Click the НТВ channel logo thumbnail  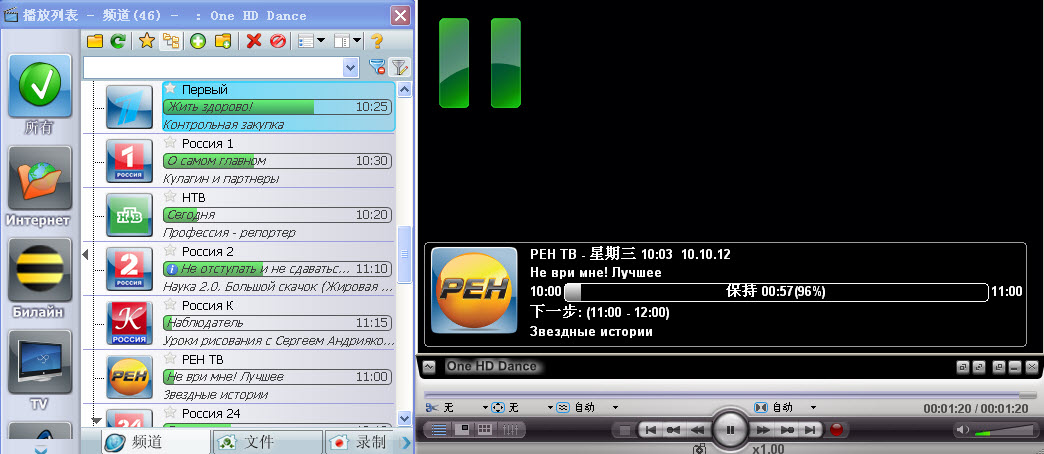(130, 215)
